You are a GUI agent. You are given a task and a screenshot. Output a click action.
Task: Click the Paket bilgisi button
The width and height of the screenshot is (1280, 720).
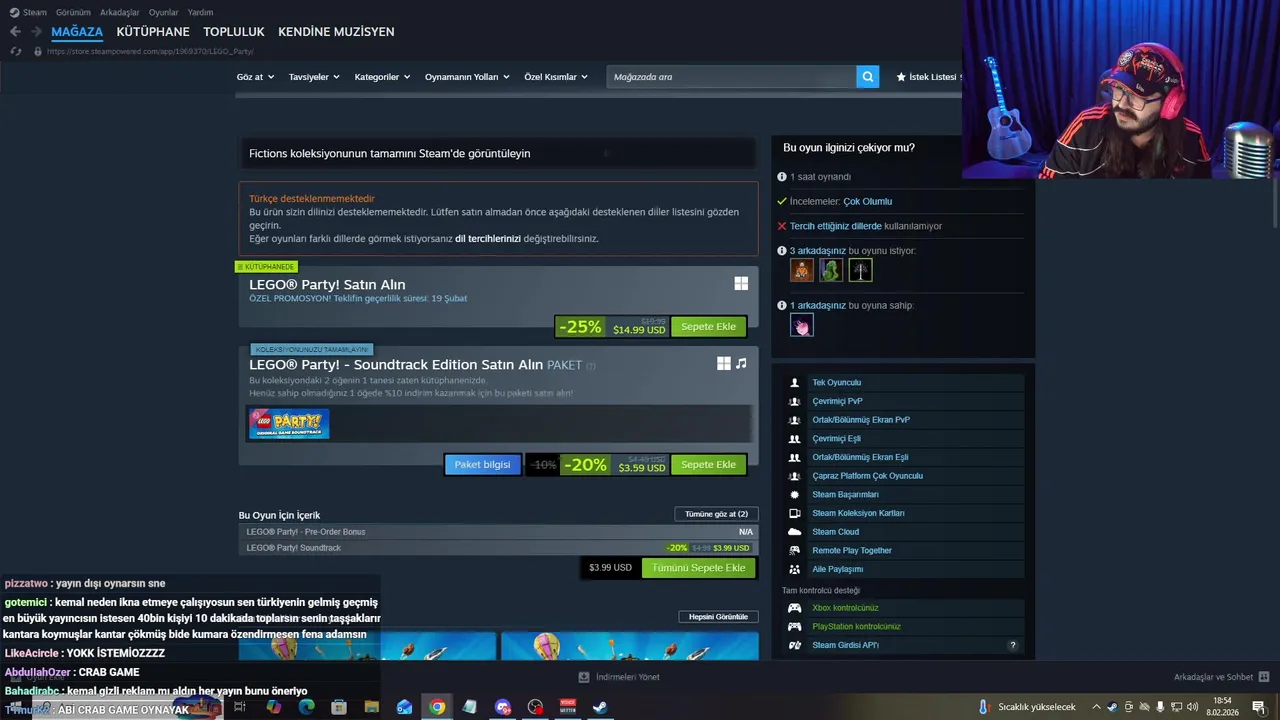482,465
